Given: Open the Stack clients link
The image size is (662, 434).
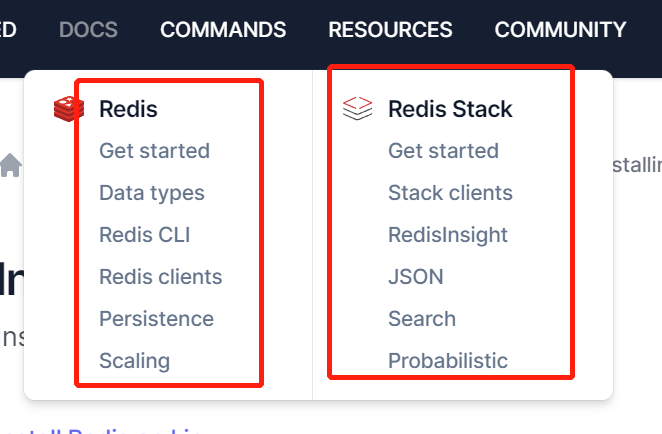Looking at the screenshot, I should (x=450, y=193).
